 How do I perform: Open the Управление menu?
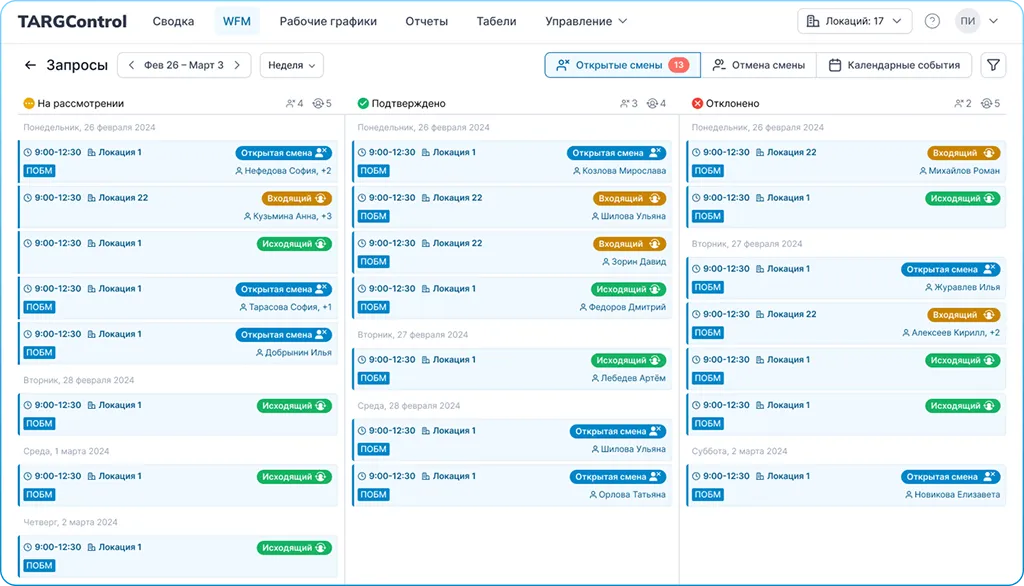[x=580, y=20]
